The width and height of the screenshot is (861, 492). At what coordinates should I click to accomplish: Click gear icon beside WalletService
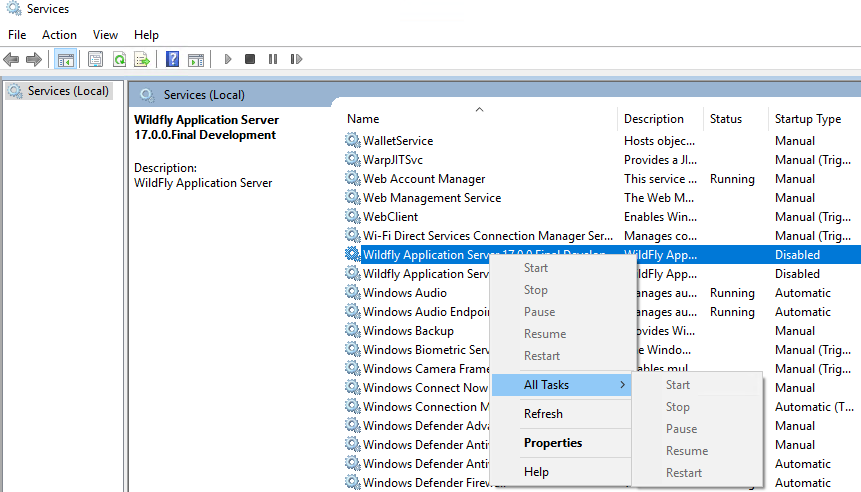click(x=353, y=140)
